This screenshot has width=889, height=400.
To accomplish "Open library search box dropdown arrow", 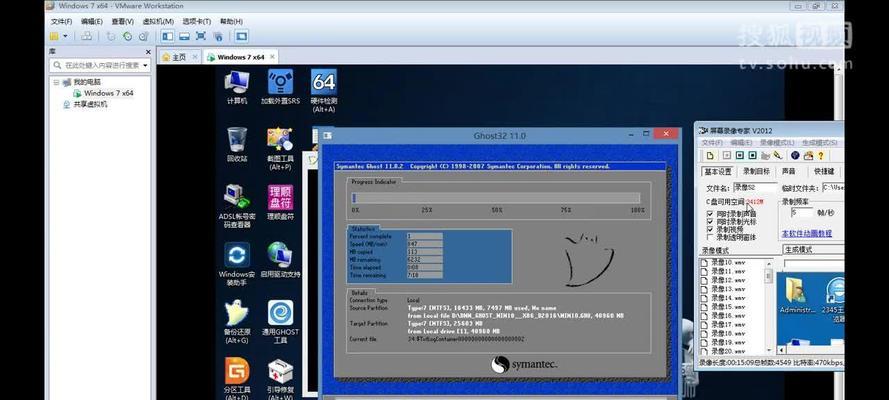I will (x=145, y=65).
